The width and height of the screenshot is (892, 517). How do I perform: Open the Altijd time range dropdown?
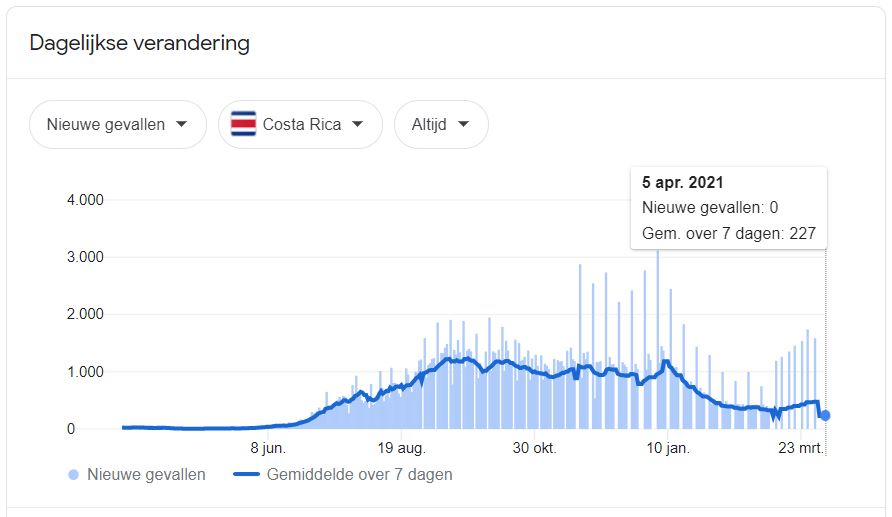pos(441,125)
